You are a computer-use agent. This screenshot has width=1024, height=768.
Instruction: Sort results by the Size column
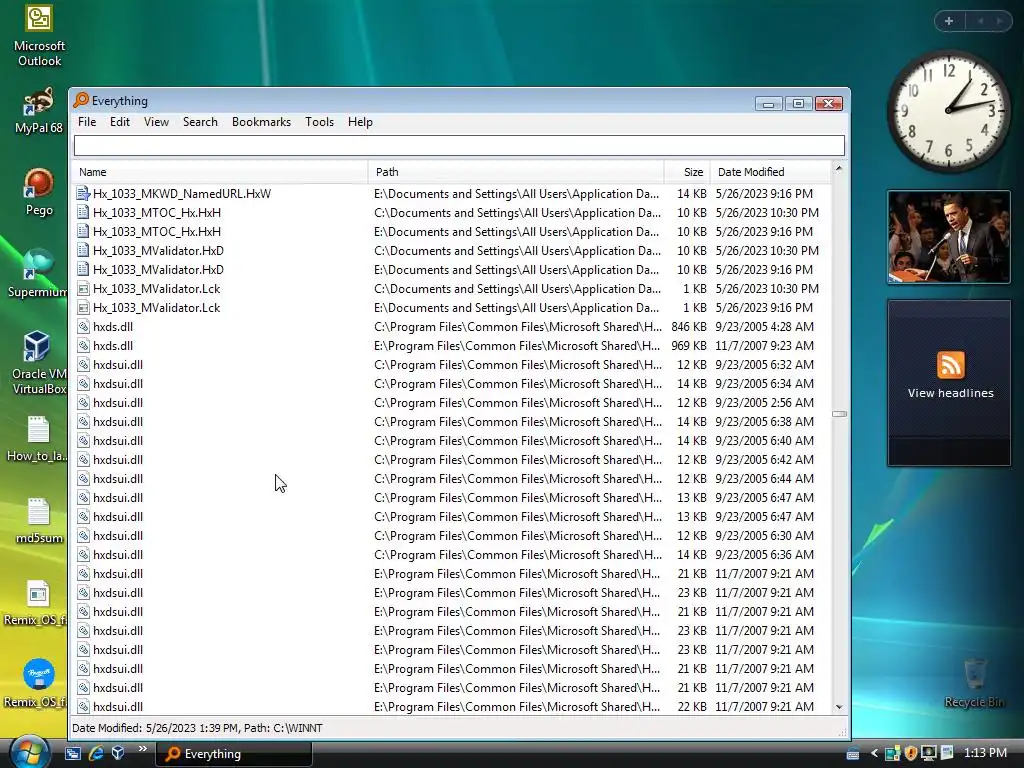tap(687, 172)
